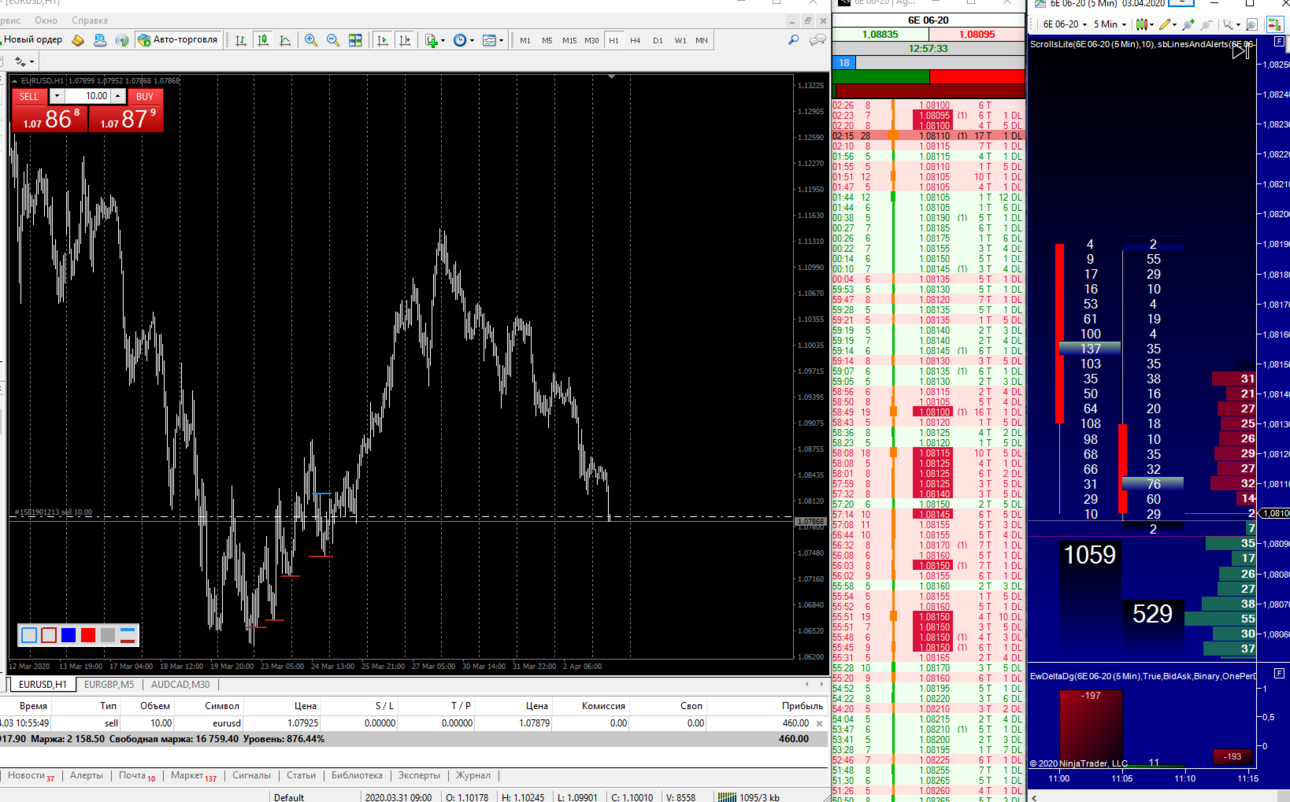This screenshot has height=802, width=1290.
Task: Click the red SELL button
Action: click(29, 96)
